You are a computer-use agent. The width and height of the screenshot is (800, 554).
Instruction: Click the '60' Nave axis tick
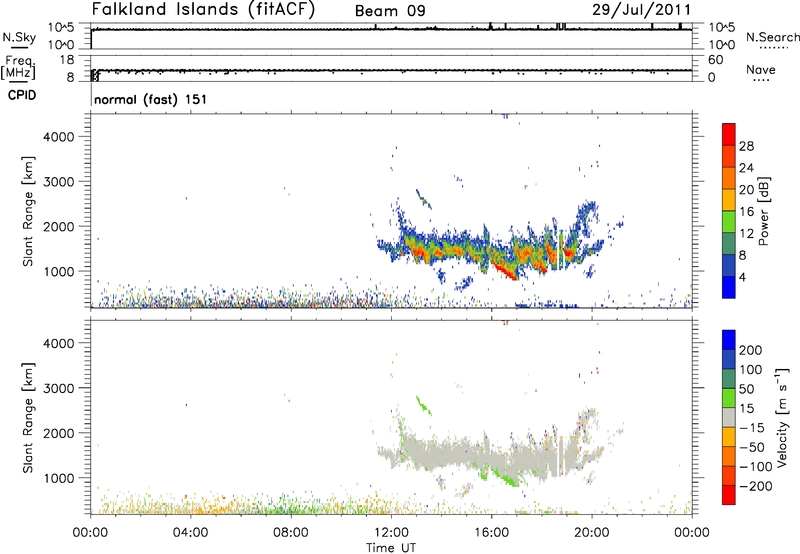(715, 60)
